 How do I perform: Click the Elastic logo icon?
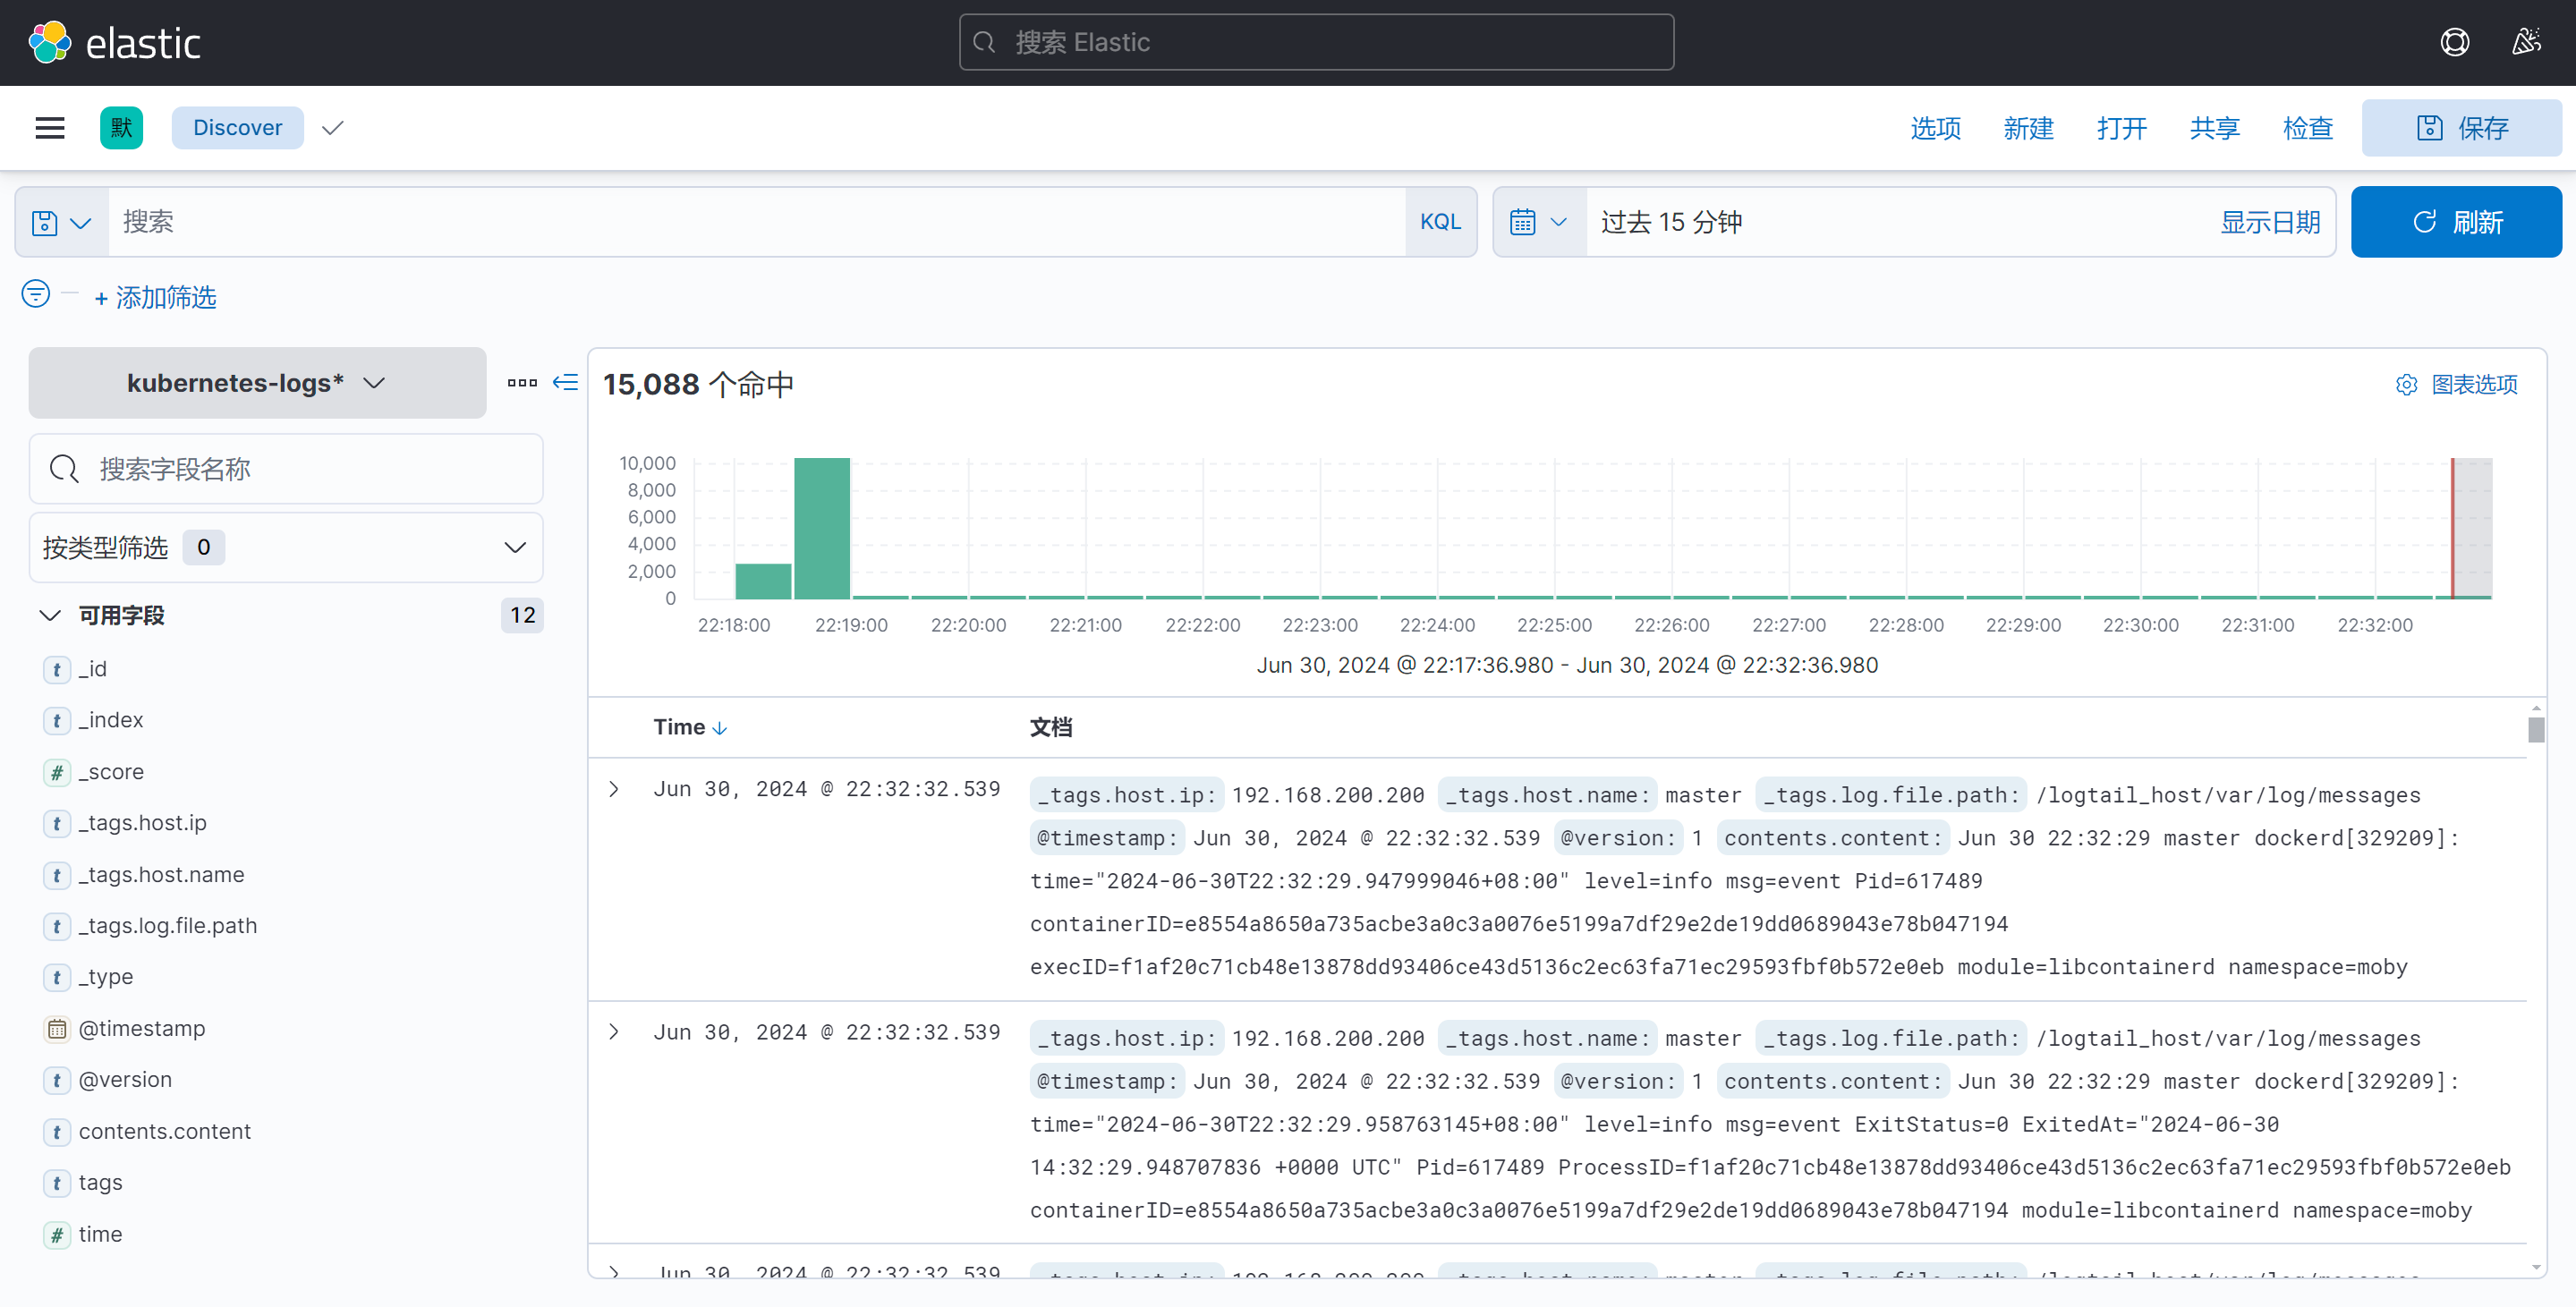[x=50, y=42]
